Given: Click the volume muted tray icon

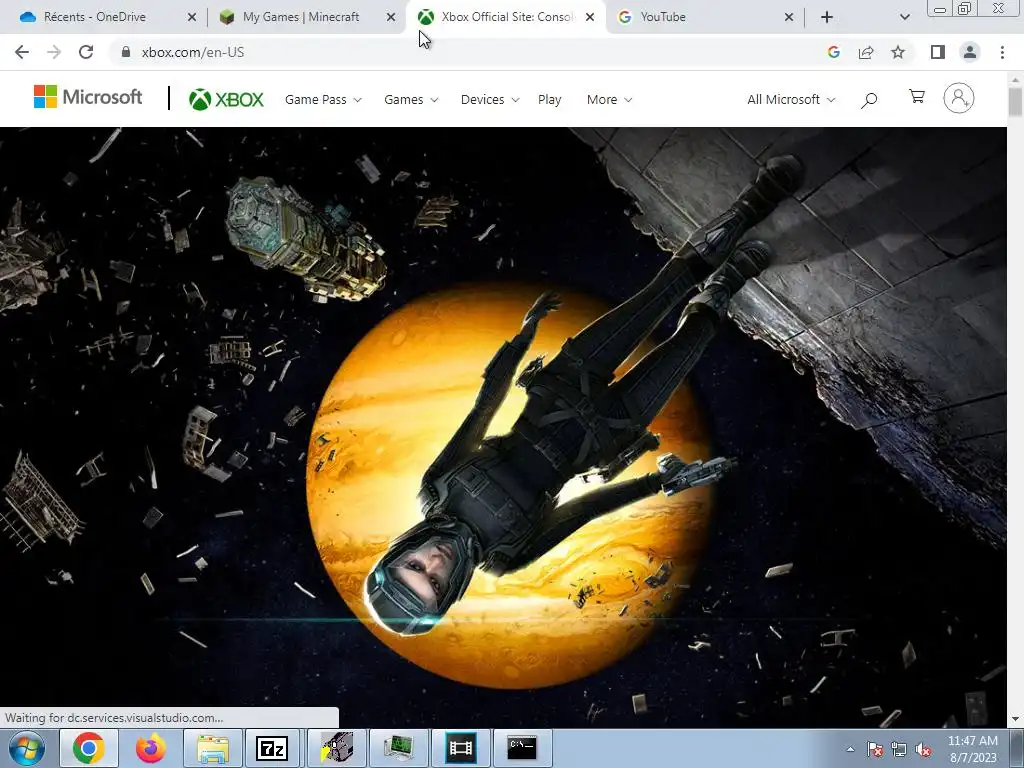Looking at the screenshot, I should (x=923, y=749).
